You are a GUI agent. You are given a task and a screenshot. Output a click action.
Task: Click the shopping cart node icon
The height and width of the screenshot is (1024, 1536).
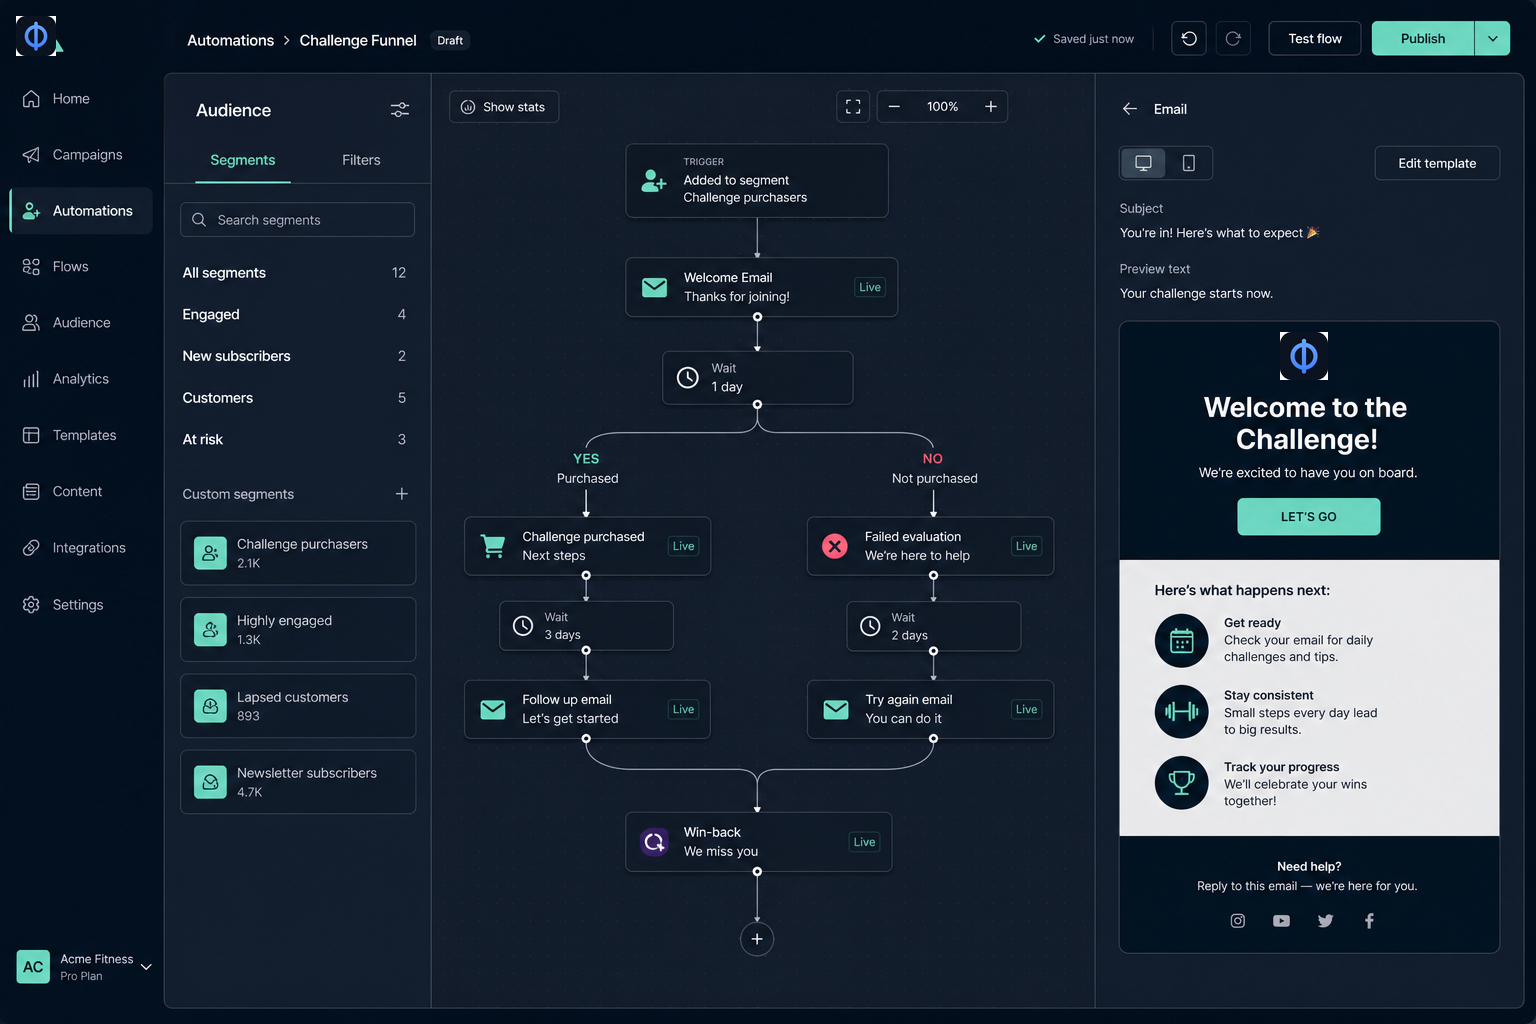(493, 546)
